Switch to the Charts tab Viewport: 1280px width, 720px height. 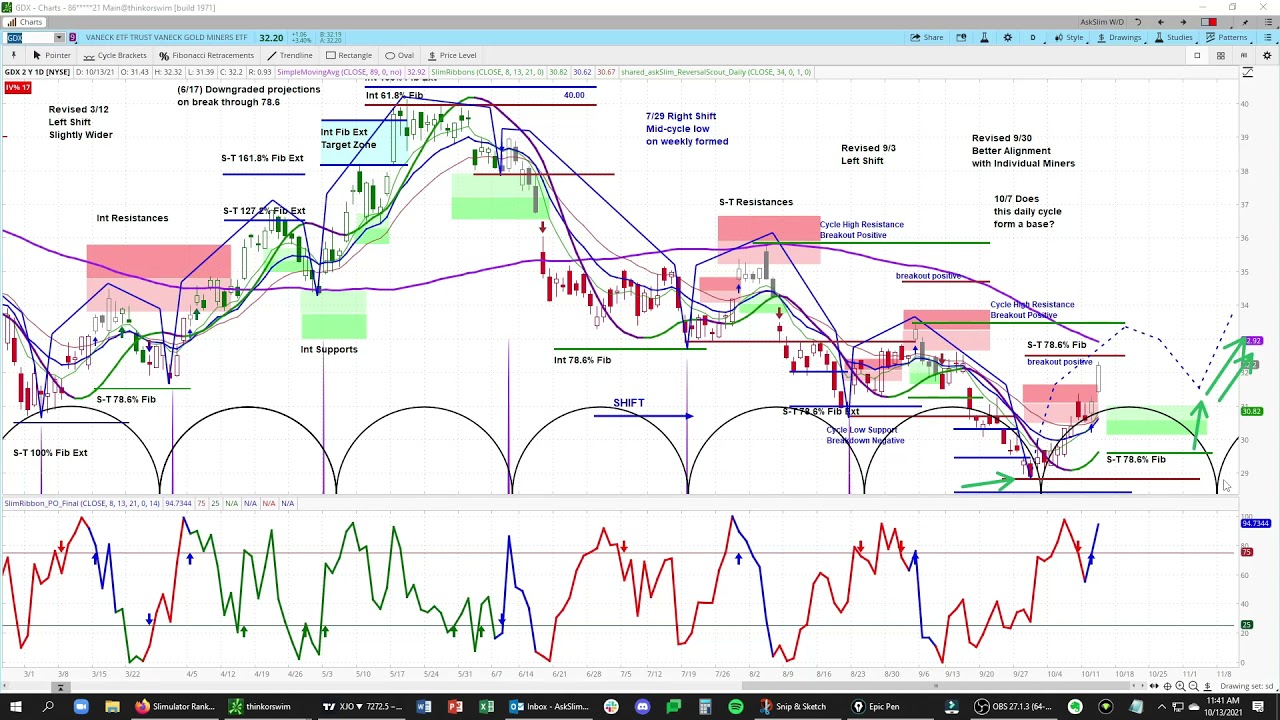click(x=25, y=22)
